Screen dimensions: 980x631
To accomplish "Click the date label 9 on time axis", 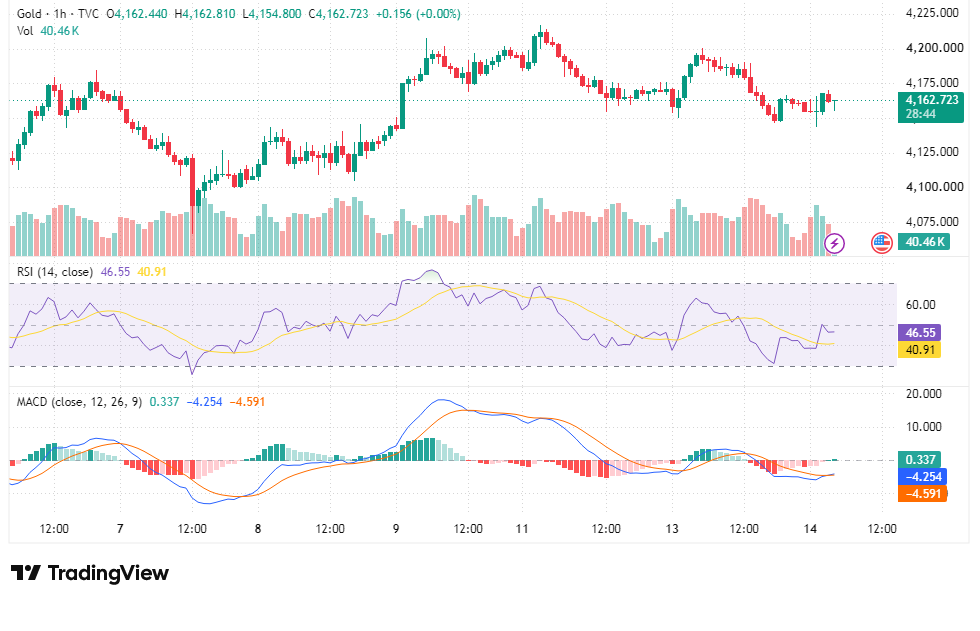I will pos(396,529).
